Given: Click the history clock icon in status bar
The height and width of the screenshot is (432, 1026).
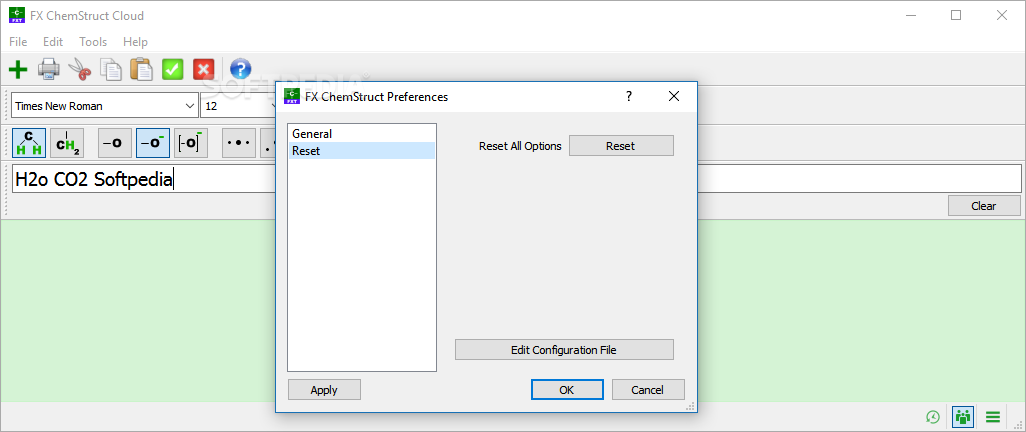Looking at the screenshot, I should coord(933,416).
